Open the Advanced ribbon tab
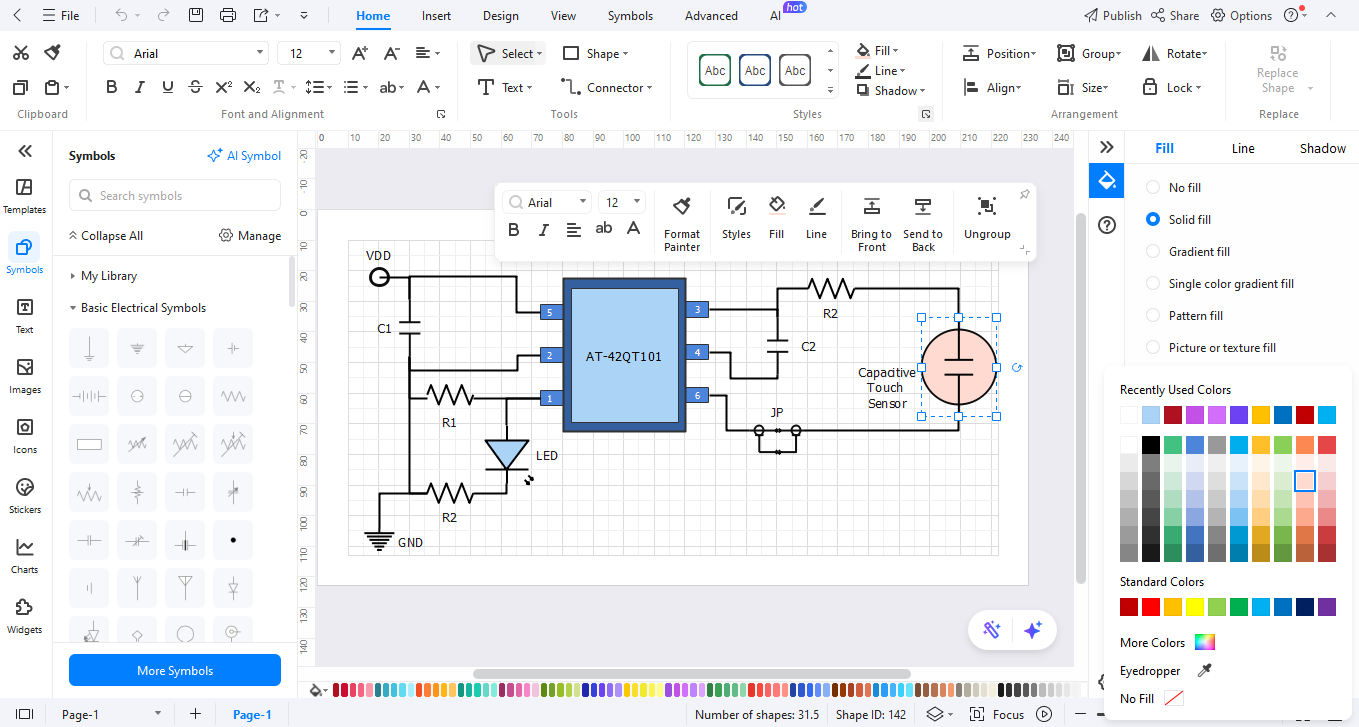The image size is (1359, 727). 711,16
